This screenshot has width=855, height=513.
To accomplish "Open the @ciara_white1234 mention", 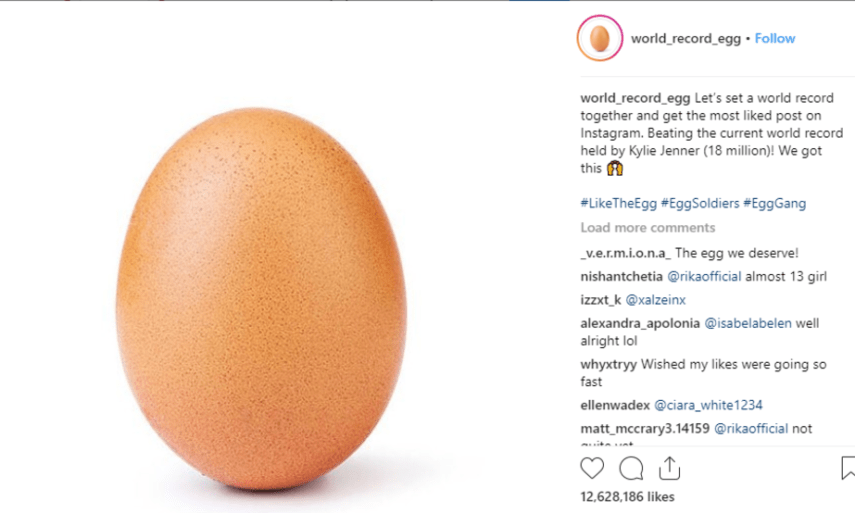I will click(x=708, y=405).
